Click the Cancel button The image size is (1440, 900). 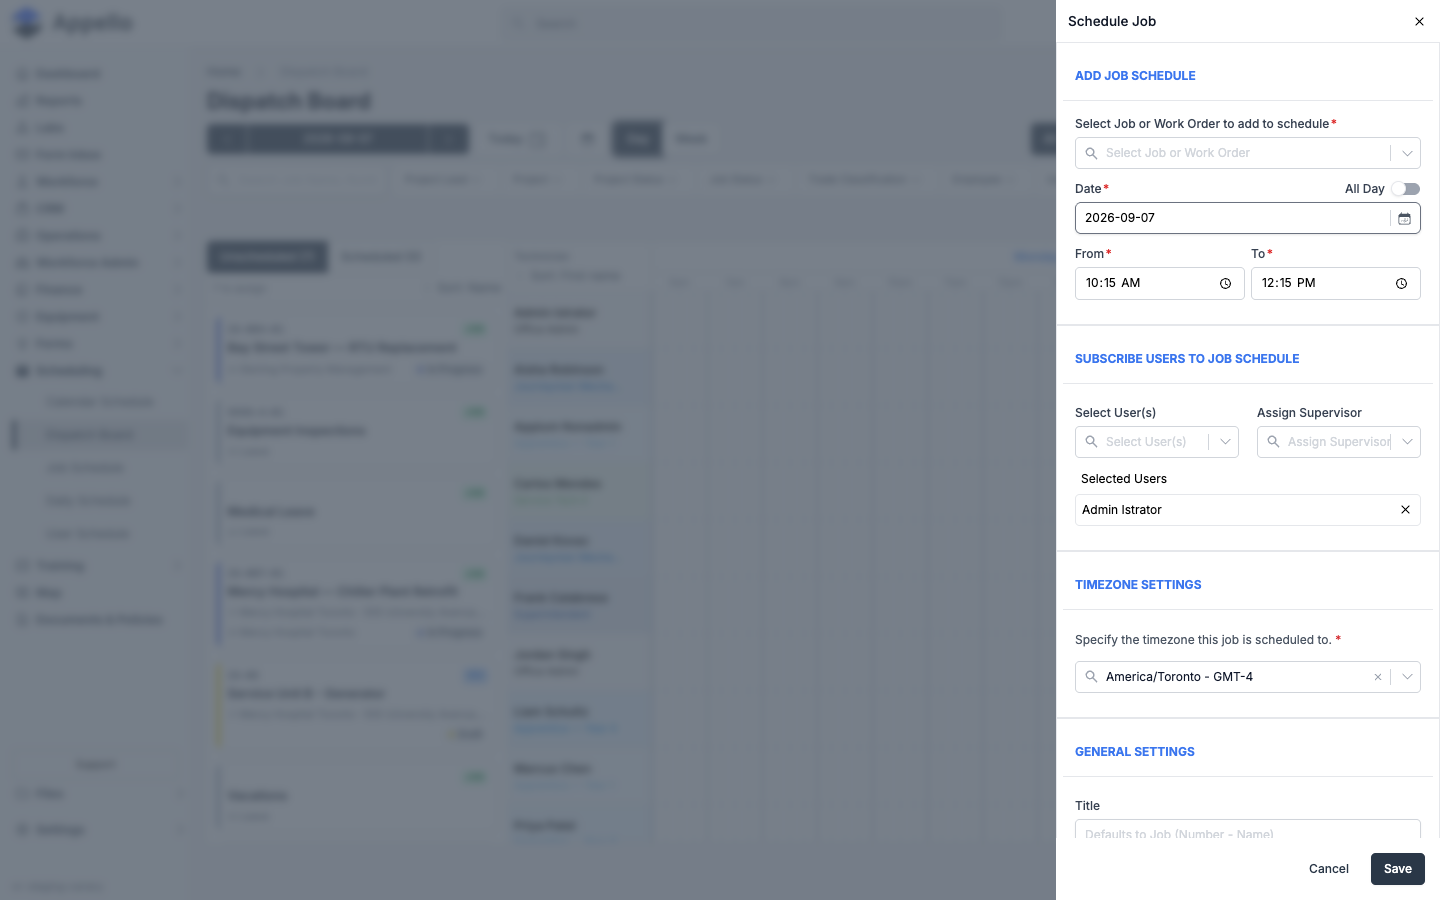[1328, 869]
